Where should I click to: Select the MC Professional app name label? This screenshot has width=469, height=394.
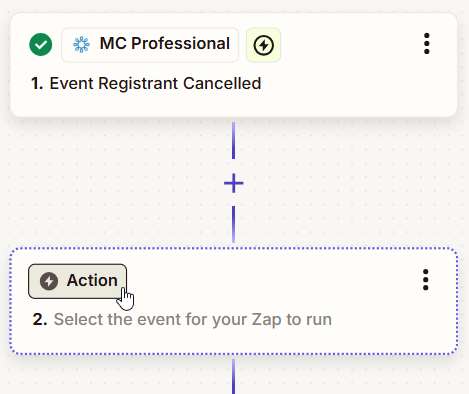(165, 44)
